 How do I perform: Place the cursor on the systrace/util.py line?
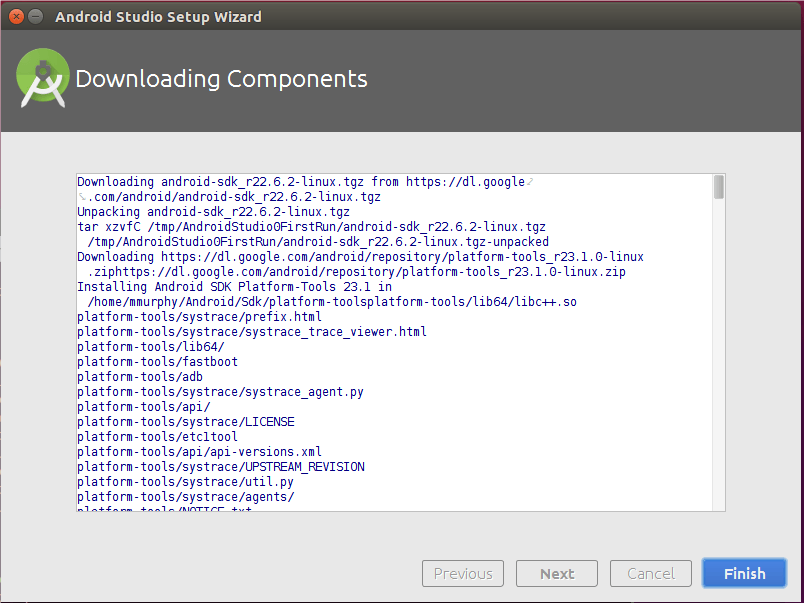[x=185, y=482]
